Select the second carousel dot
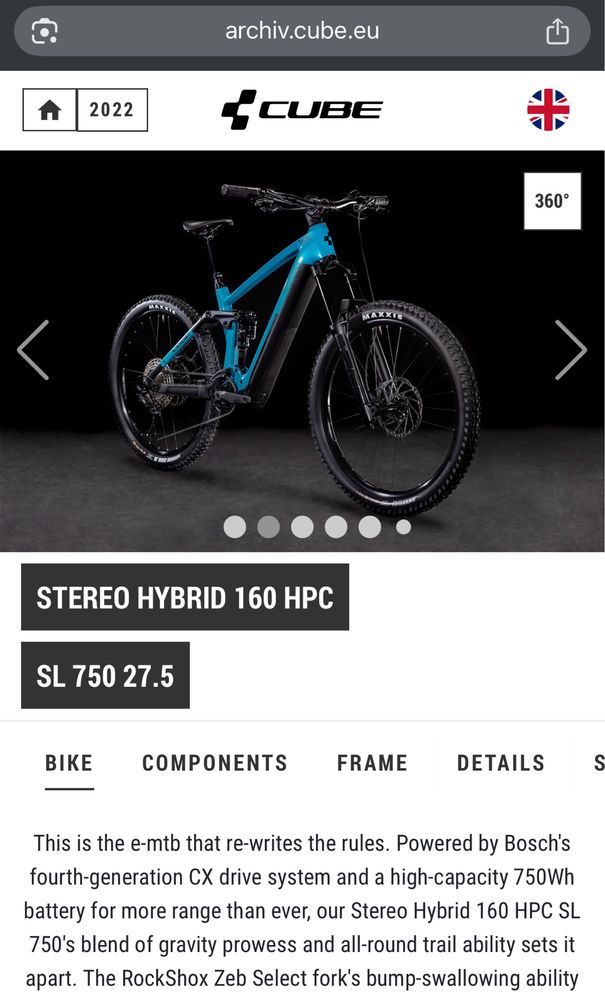Viewport: 605px width, 999px height. [x=268, y=527]
